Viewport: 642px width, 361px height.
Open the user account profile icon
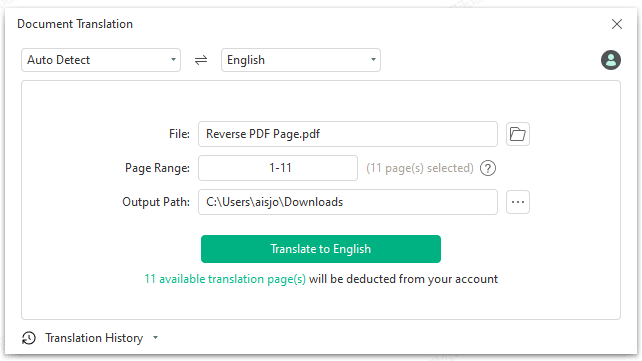point(610,60)
